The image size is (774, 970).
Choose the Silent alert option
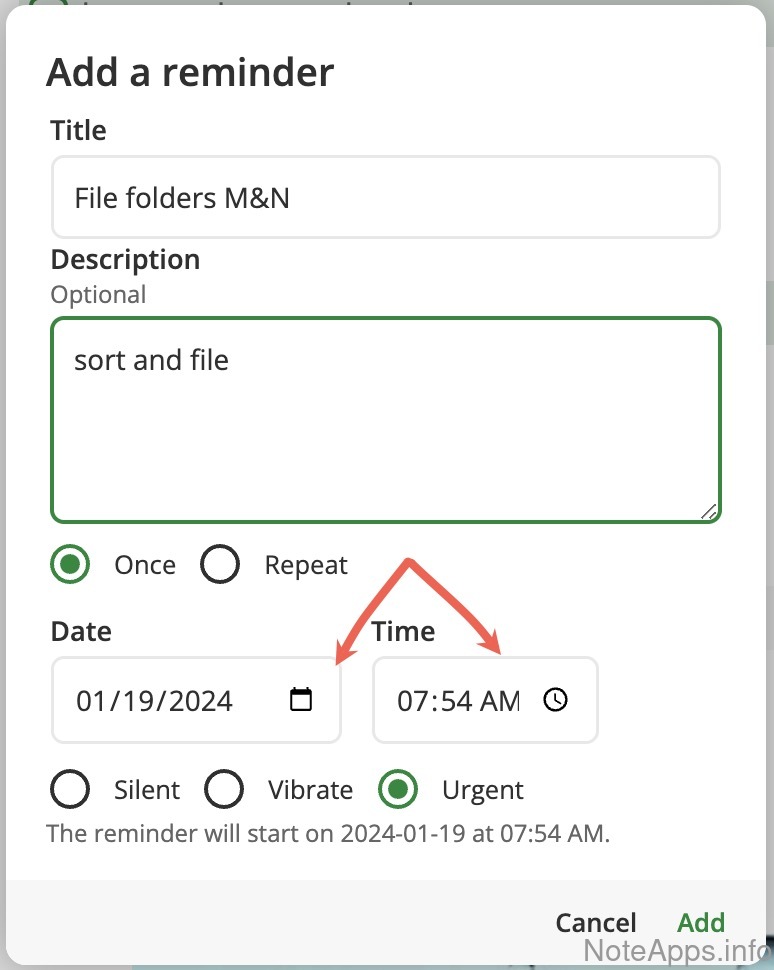click(x=70, y=790)
